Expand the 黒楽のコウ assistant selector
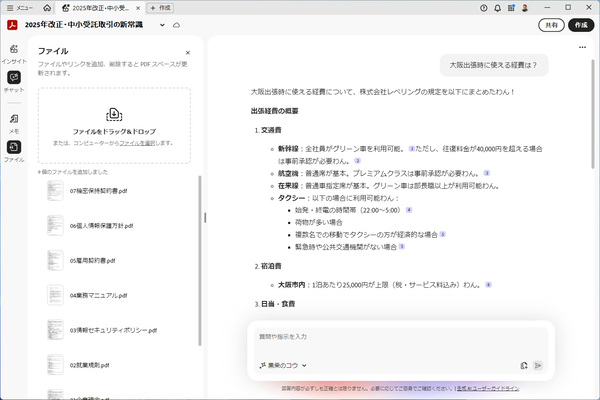Image resolution: width=600 pixels, height=400 pixels. 283,366
